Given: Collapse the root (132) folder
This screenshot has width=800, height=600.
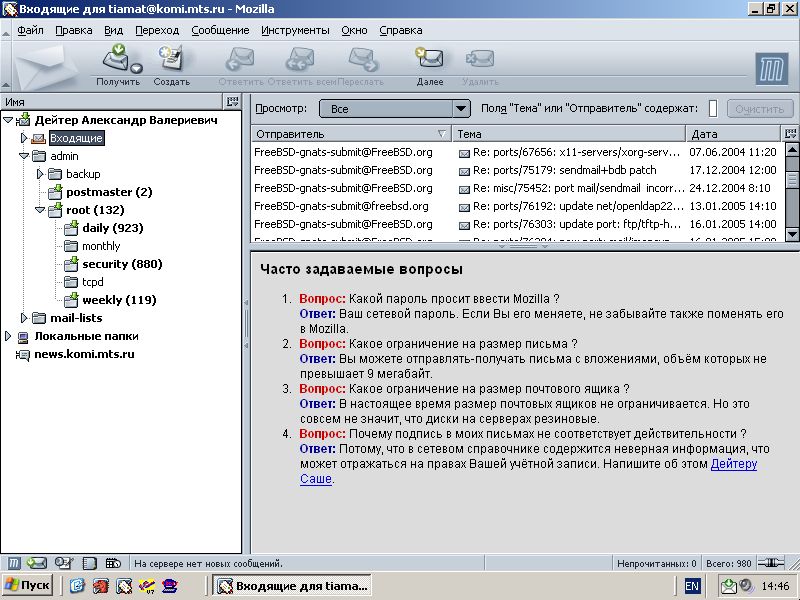Looking at the screenshot, I should pos(41,210).
